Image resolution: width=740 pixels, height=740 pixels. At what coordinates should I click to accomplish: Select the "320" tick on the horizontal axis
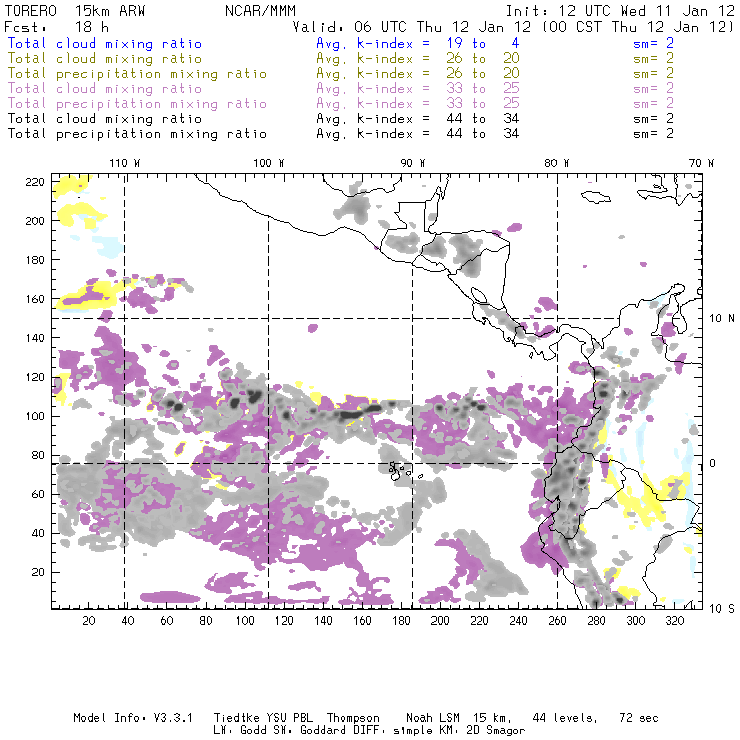click(x=674, y=620)
